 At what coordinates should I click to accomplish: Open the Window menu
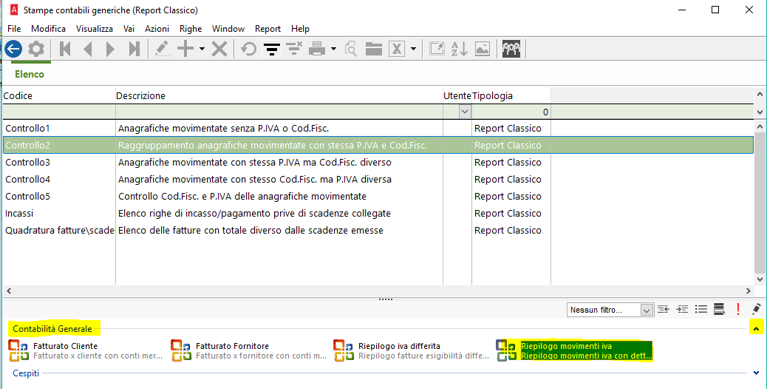tap(228, 29)
